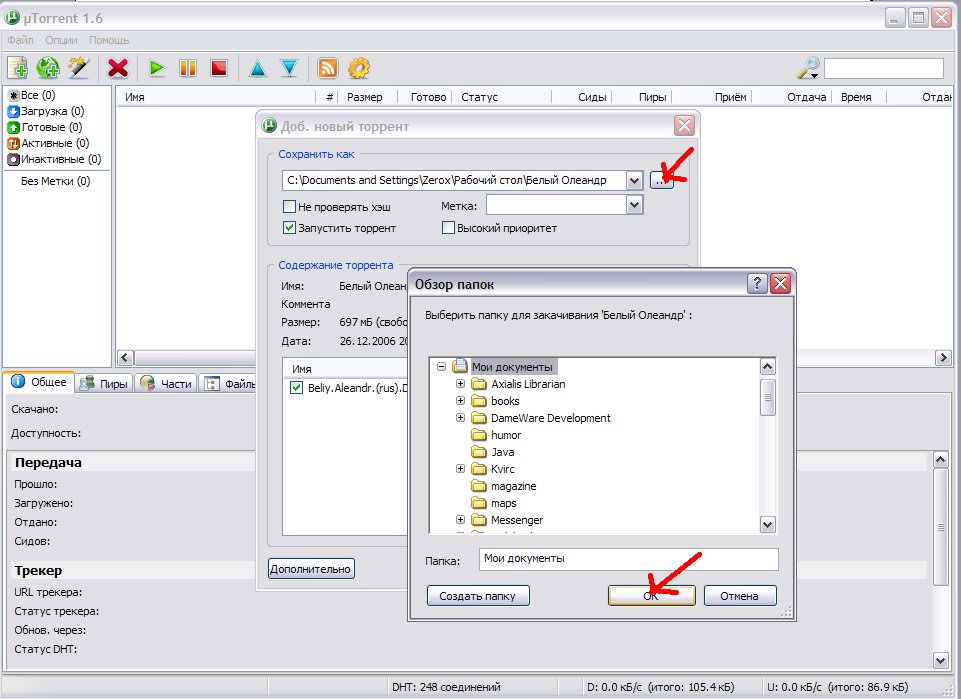This screenshot has height=699, width=961.
Task: Switch to the Общее tab
Action: [39, 382]
